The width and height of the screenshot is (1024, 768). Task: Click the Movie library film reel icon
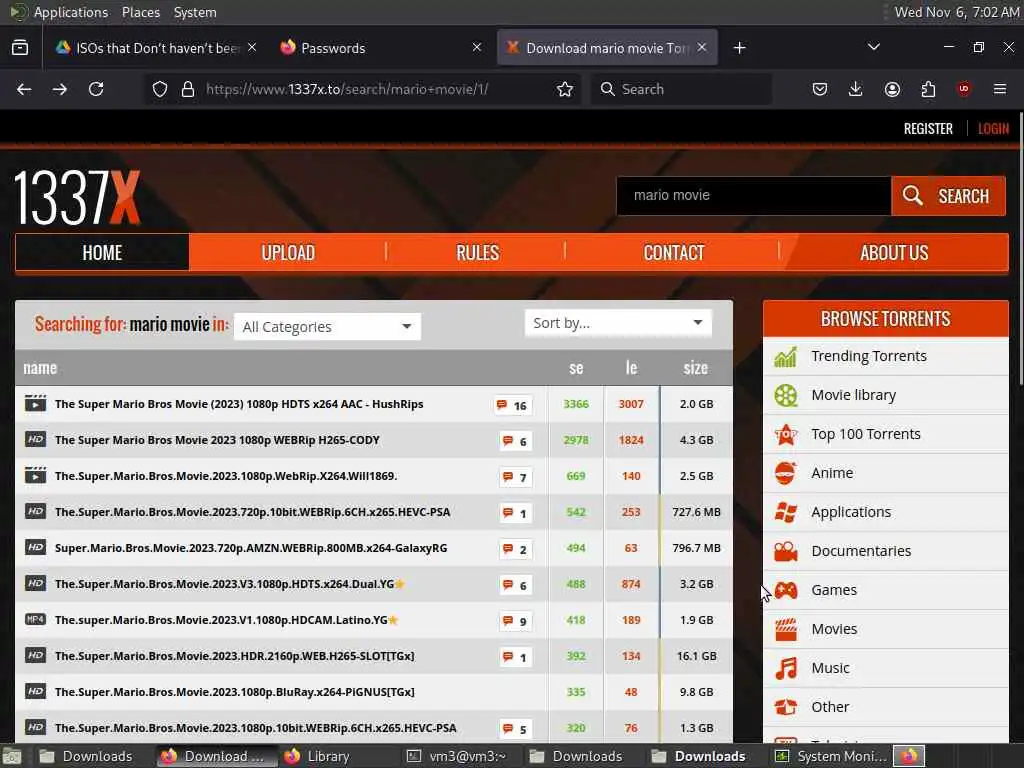click(786, 396)
